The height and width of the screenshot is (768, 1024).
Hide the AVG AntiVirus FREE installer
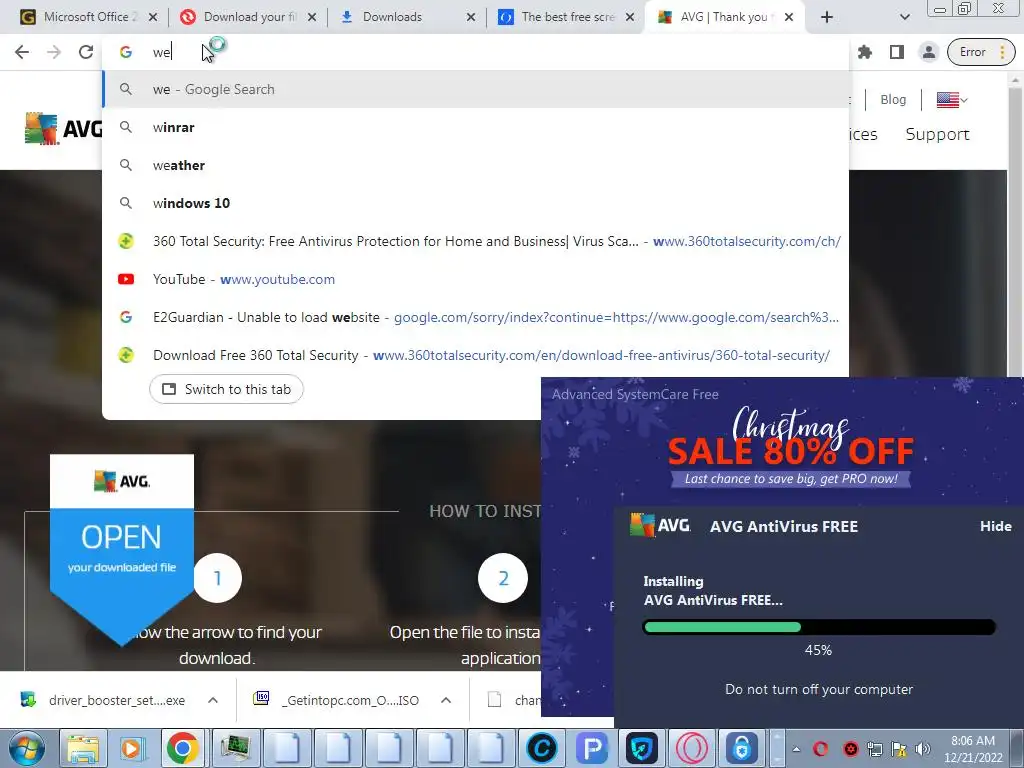point(995,526)
